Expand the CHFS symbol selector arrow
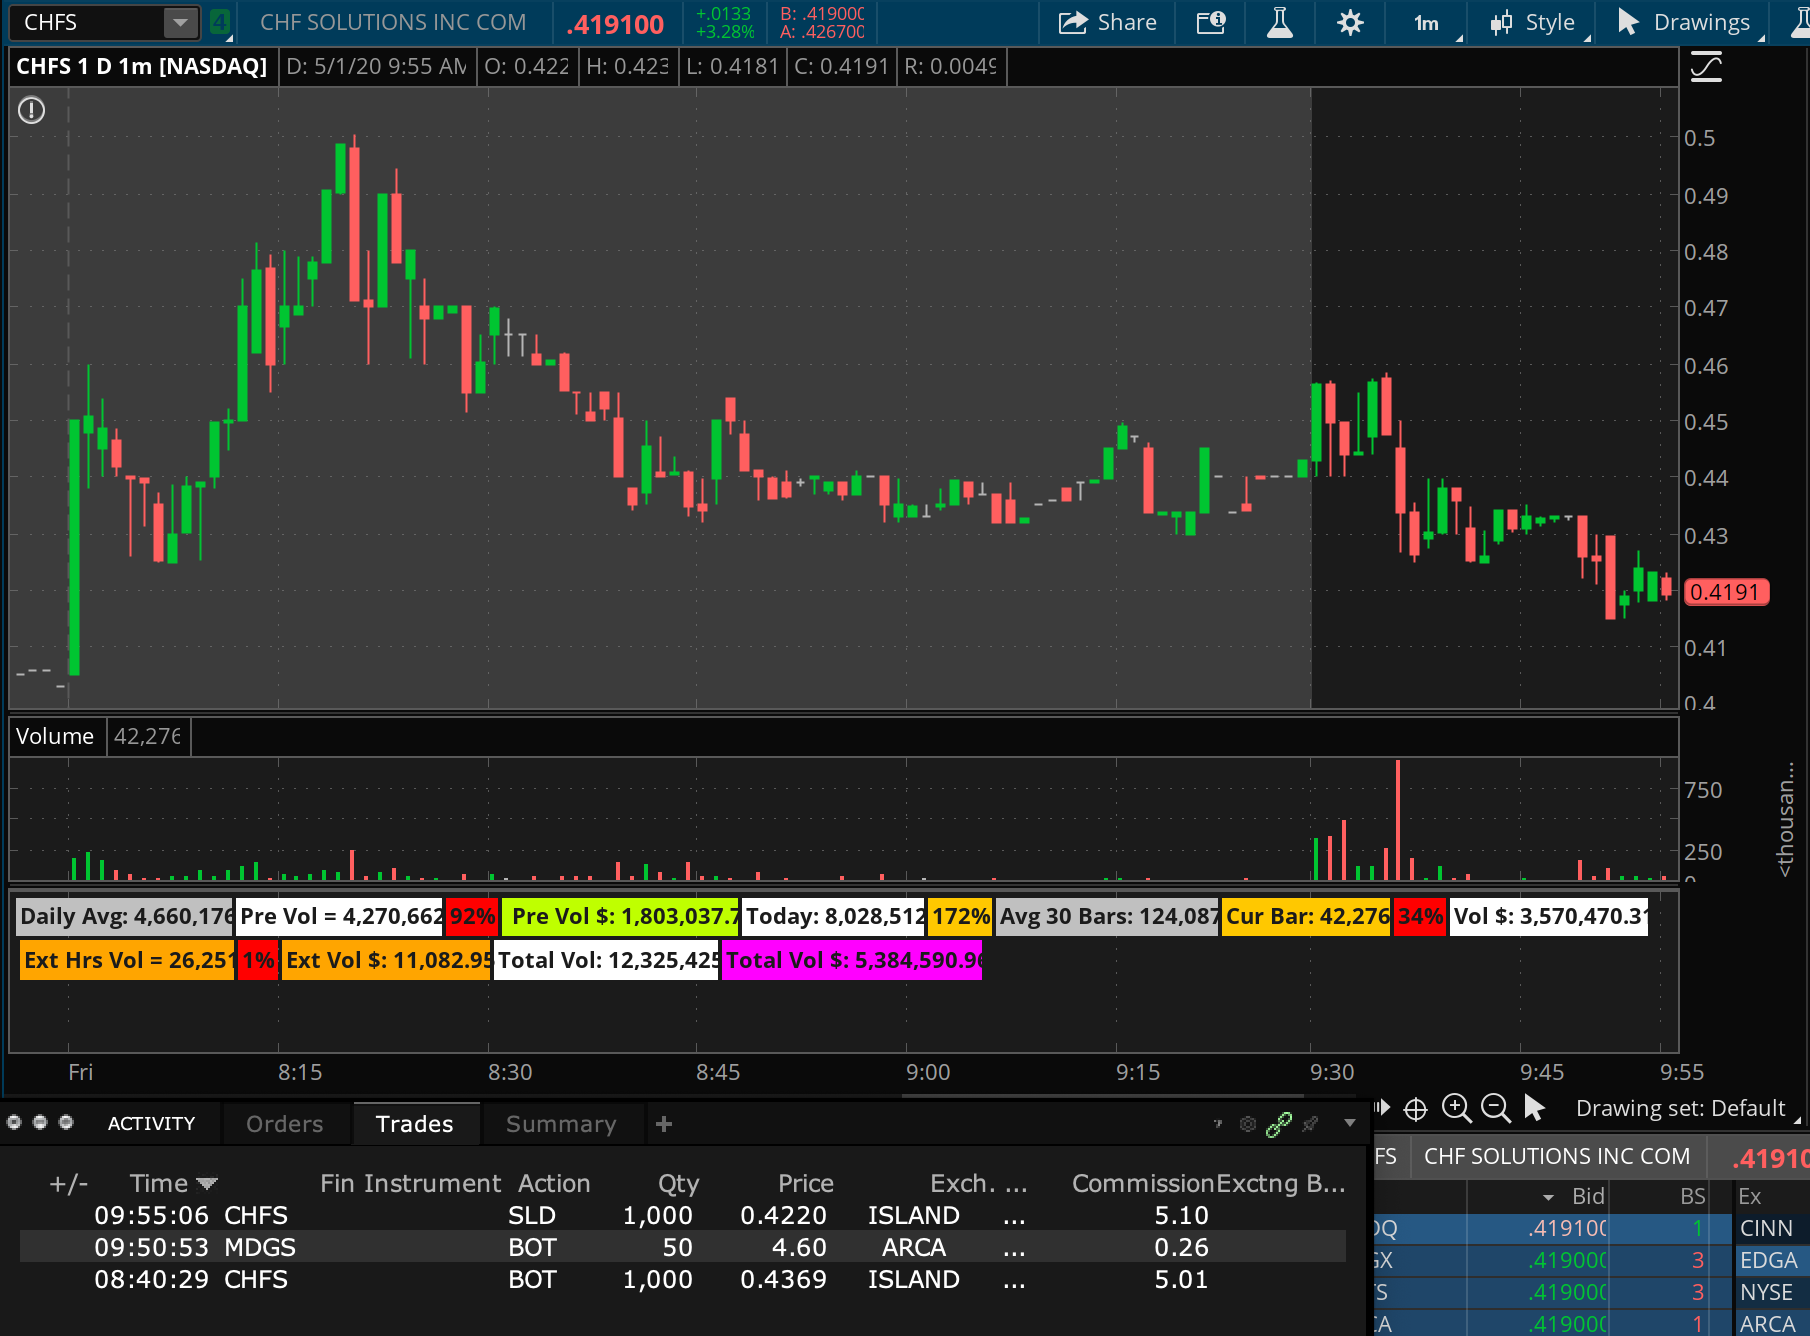The image size is (1810, 1336). [180, 22]
